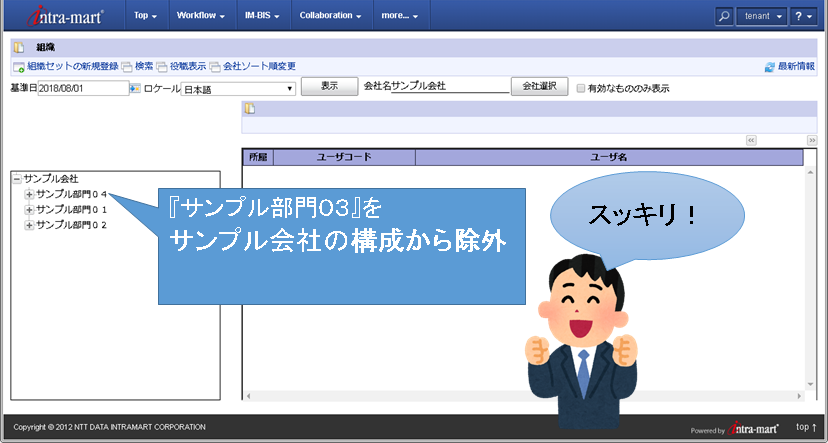This screenshot has width=828, height=443.
Task: Click the 検索 link
Action: tap(144, 67)
